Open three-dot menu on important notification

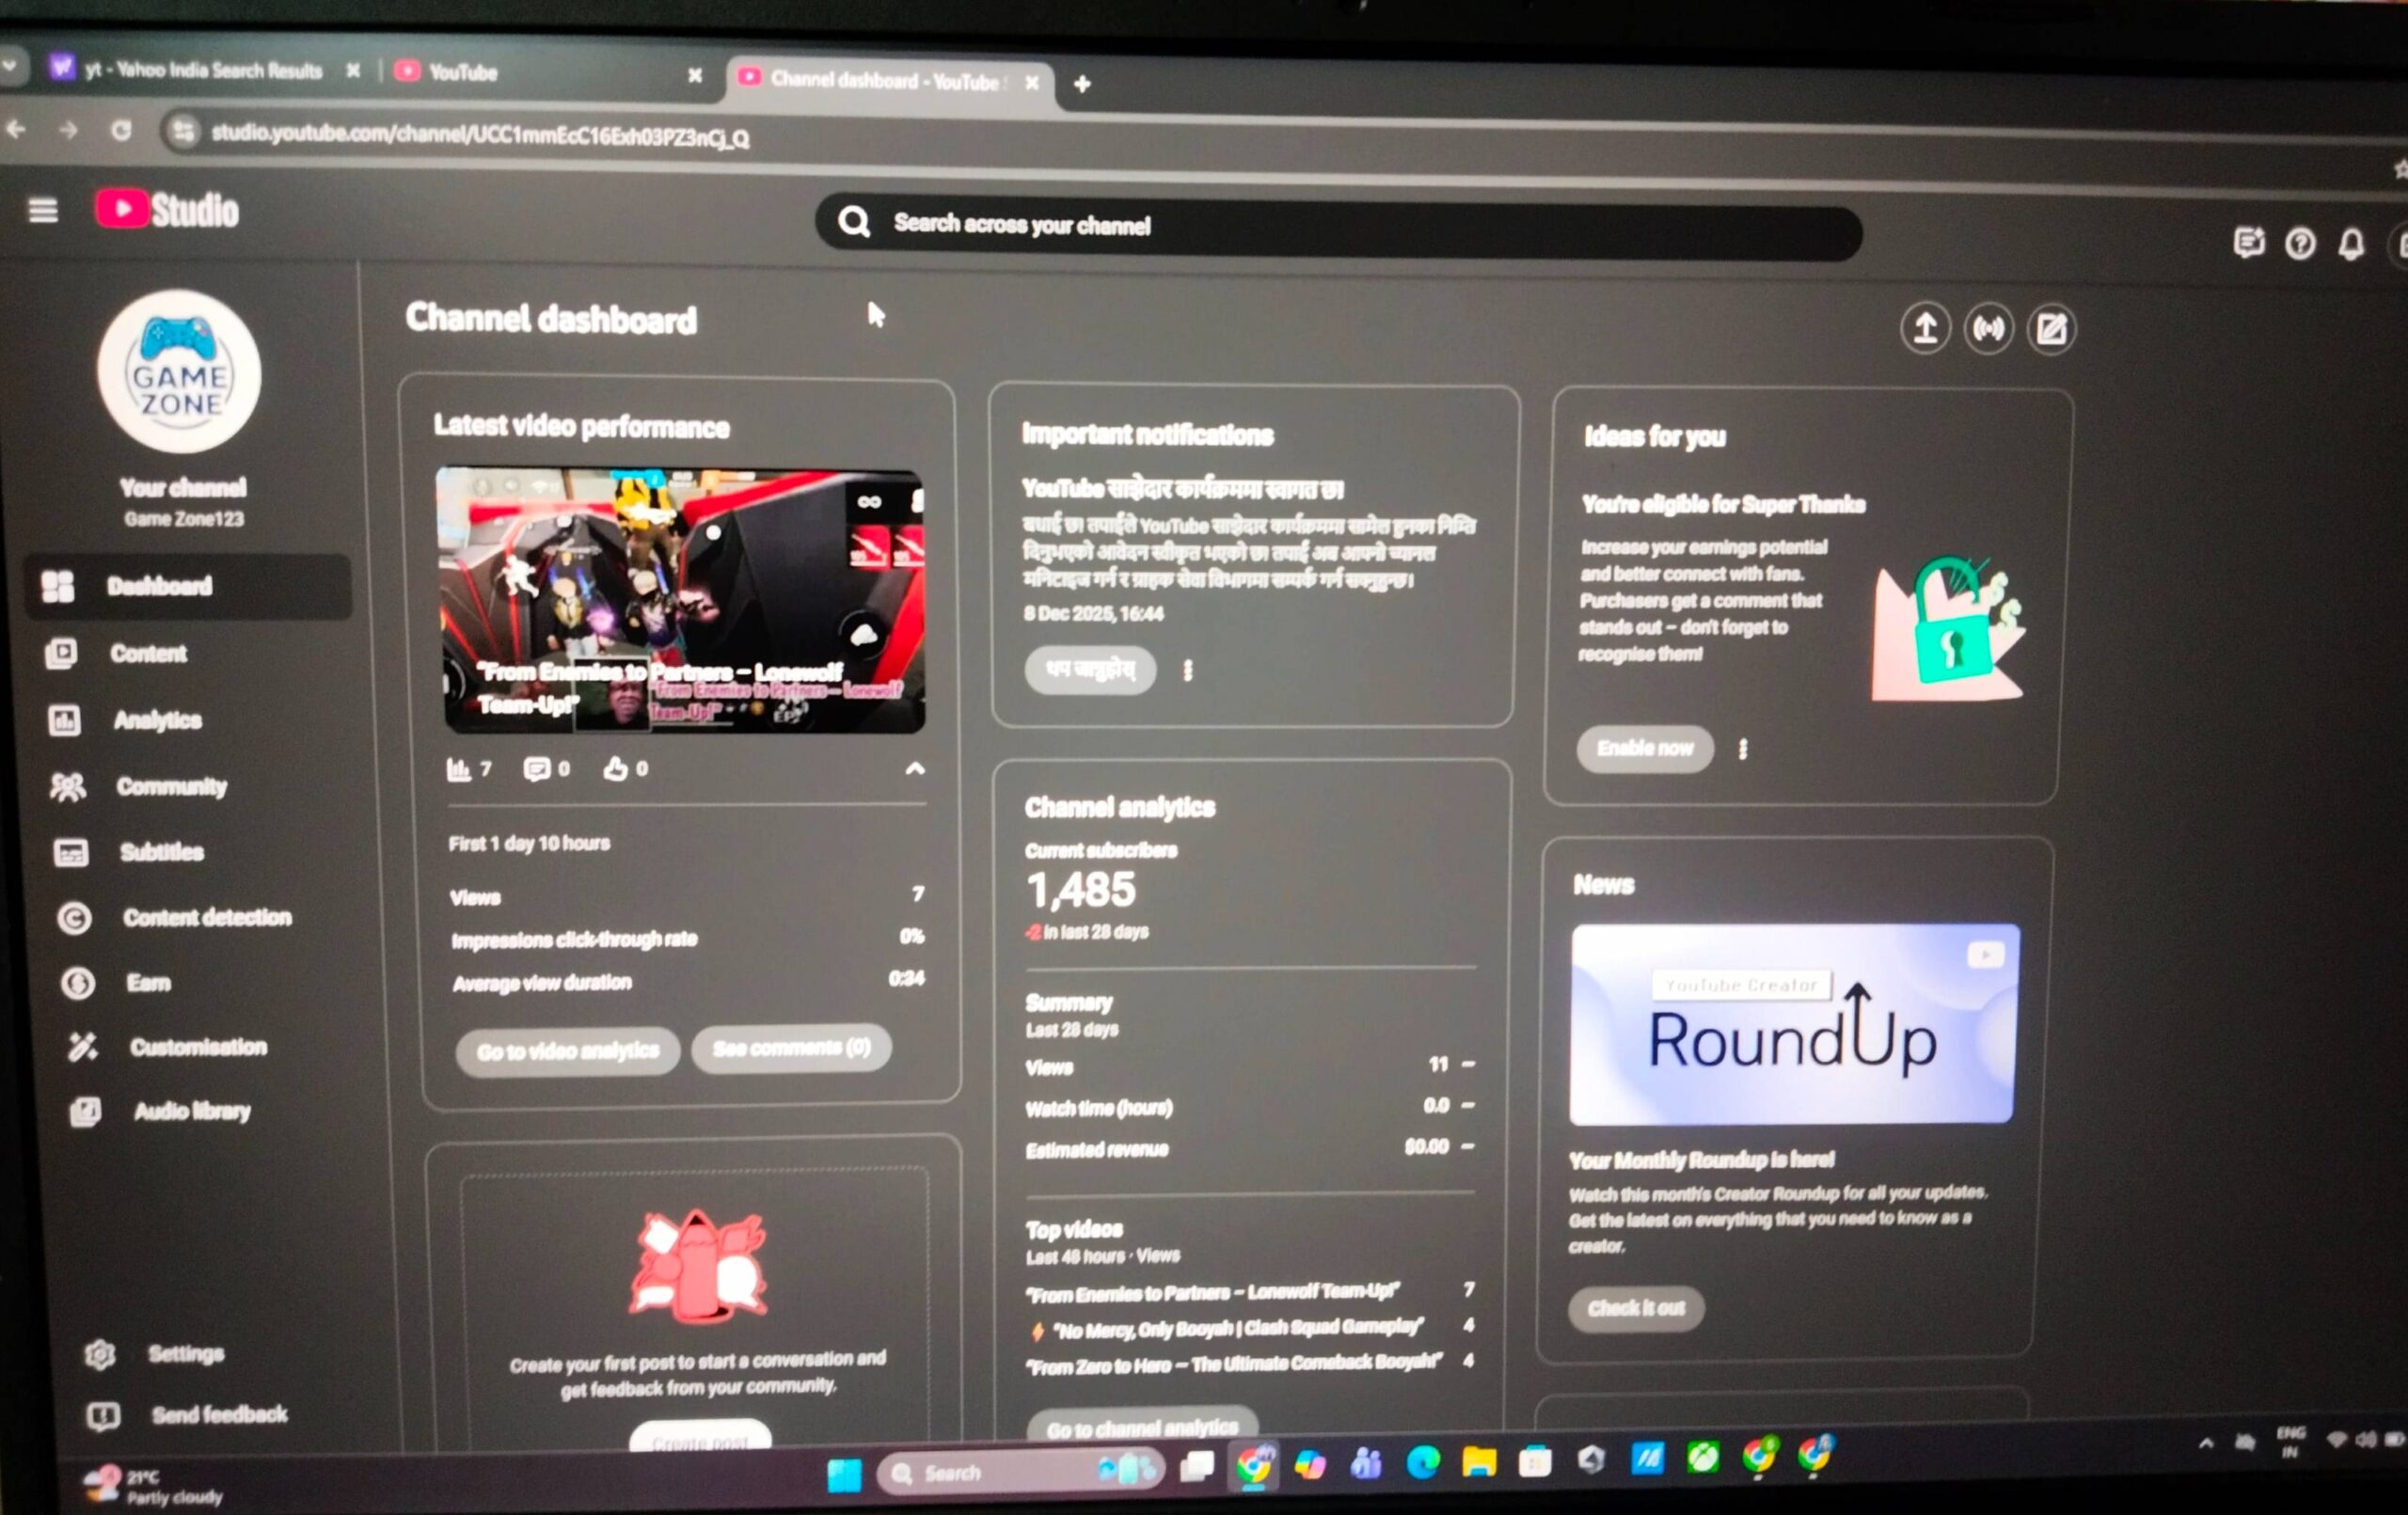coord(1188,670)
